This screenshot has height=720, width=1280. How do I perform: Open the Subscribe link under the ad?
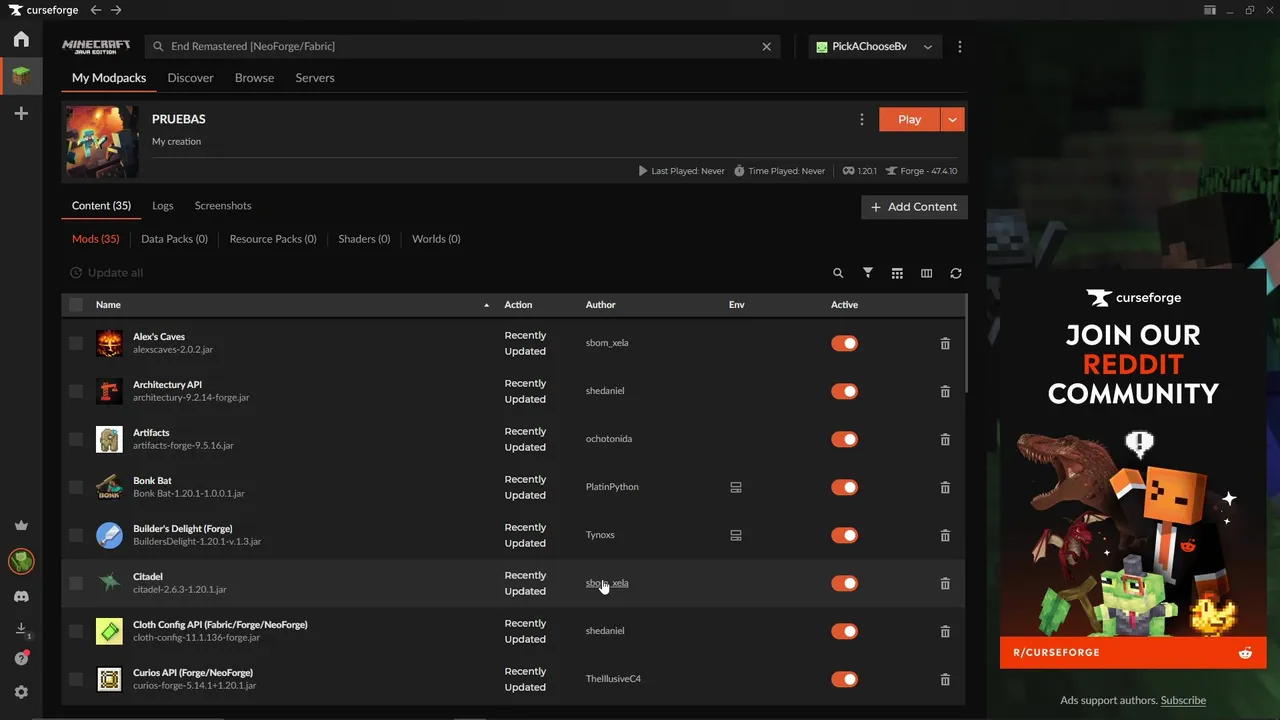[1183, 700]
